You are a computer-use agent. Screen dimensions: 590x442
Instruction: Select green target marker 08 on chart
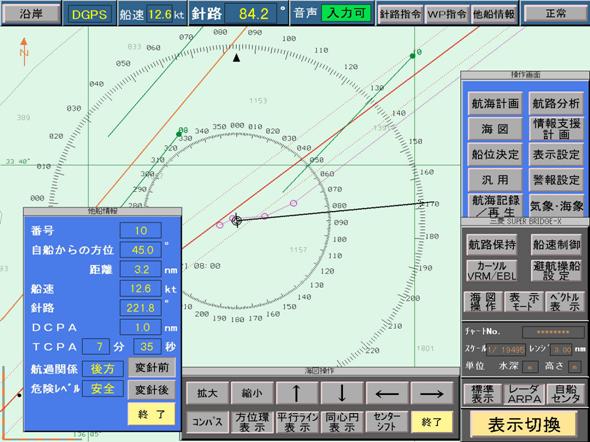click(179, 134)
